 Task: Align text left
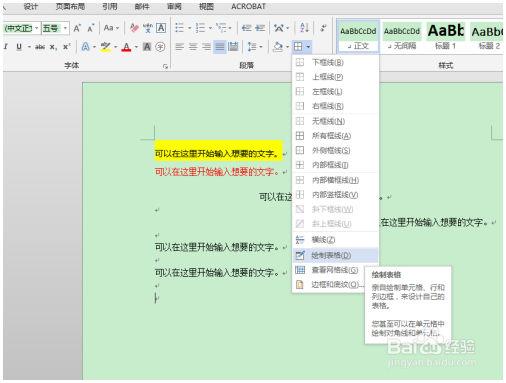tap(179, 47)
